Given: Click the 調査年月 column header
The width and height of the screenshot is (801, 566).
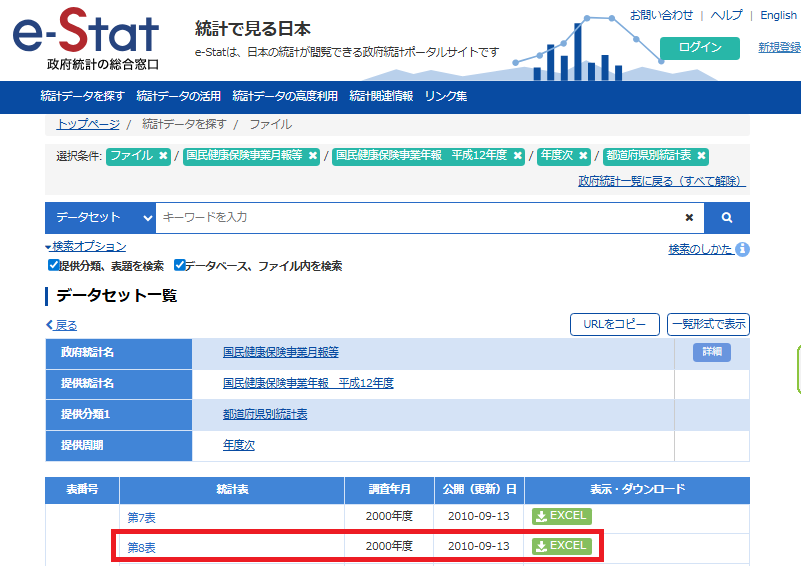Looking at the screenshot, I should 389,489.
